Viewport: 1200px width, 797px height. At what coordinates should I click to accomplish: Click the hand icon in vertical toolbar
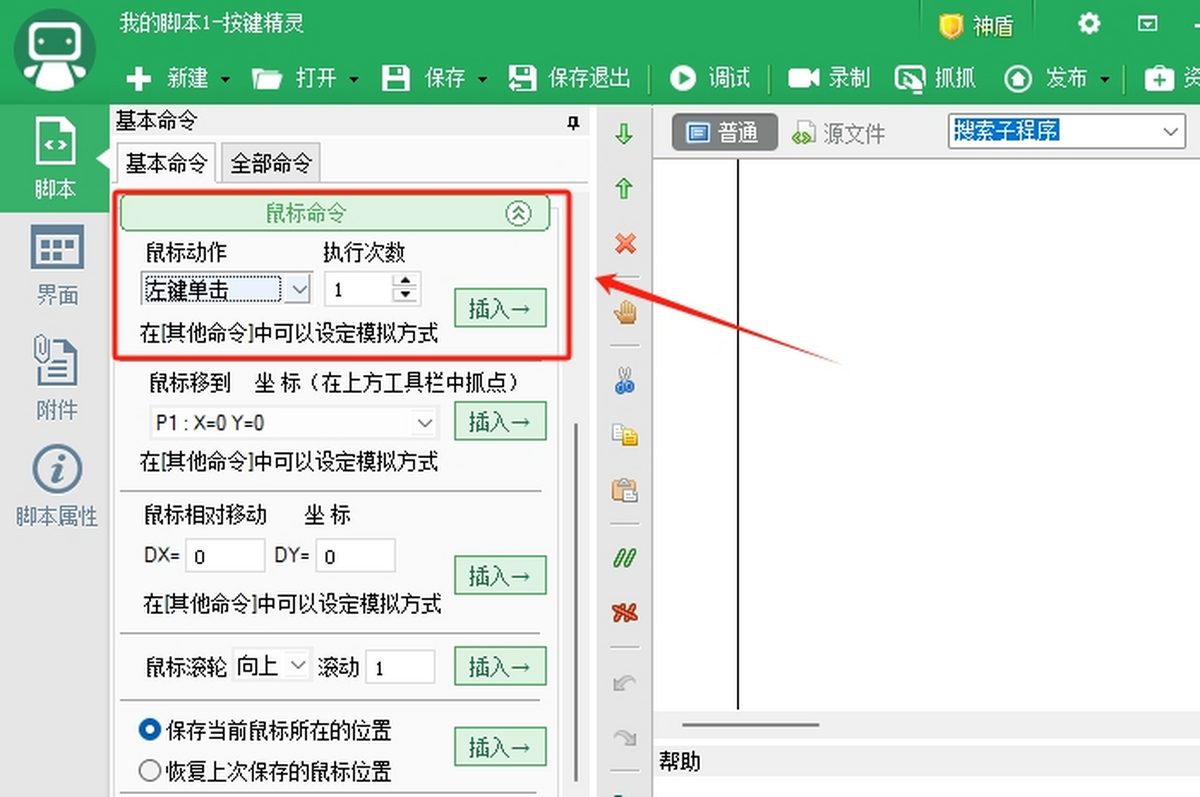[x=625, y=313]
